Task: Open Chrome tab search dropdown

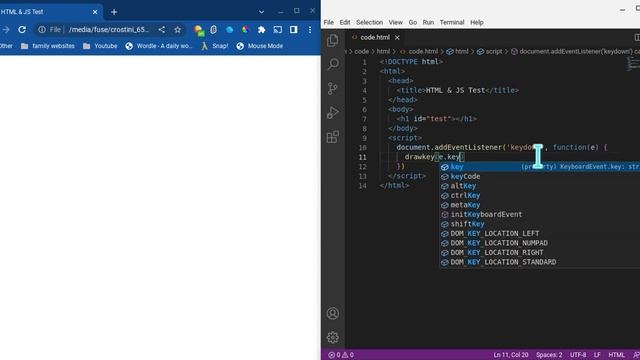Action: click(x=261, y=12)
